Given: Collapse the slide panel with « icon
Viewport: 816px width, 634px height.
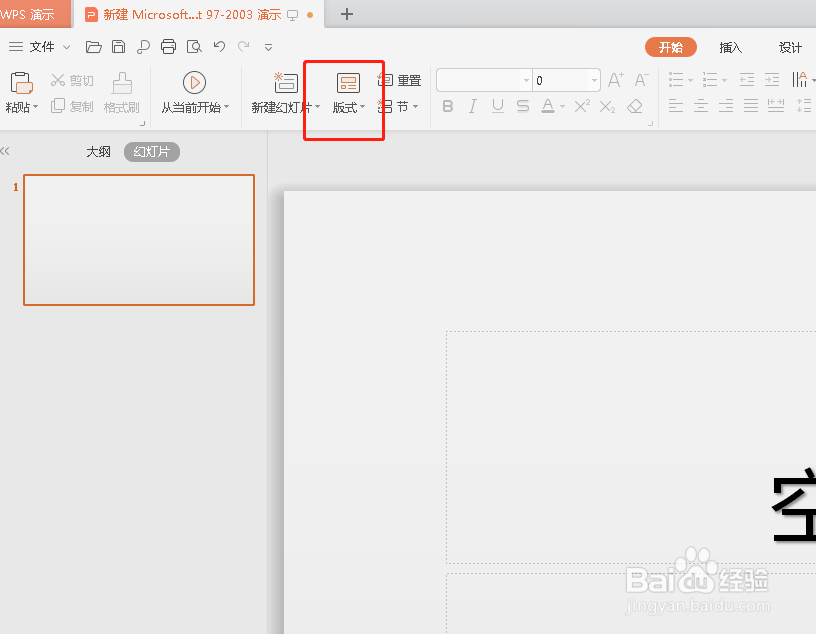Looking at the screenshot, I should (x=5, y=151).
